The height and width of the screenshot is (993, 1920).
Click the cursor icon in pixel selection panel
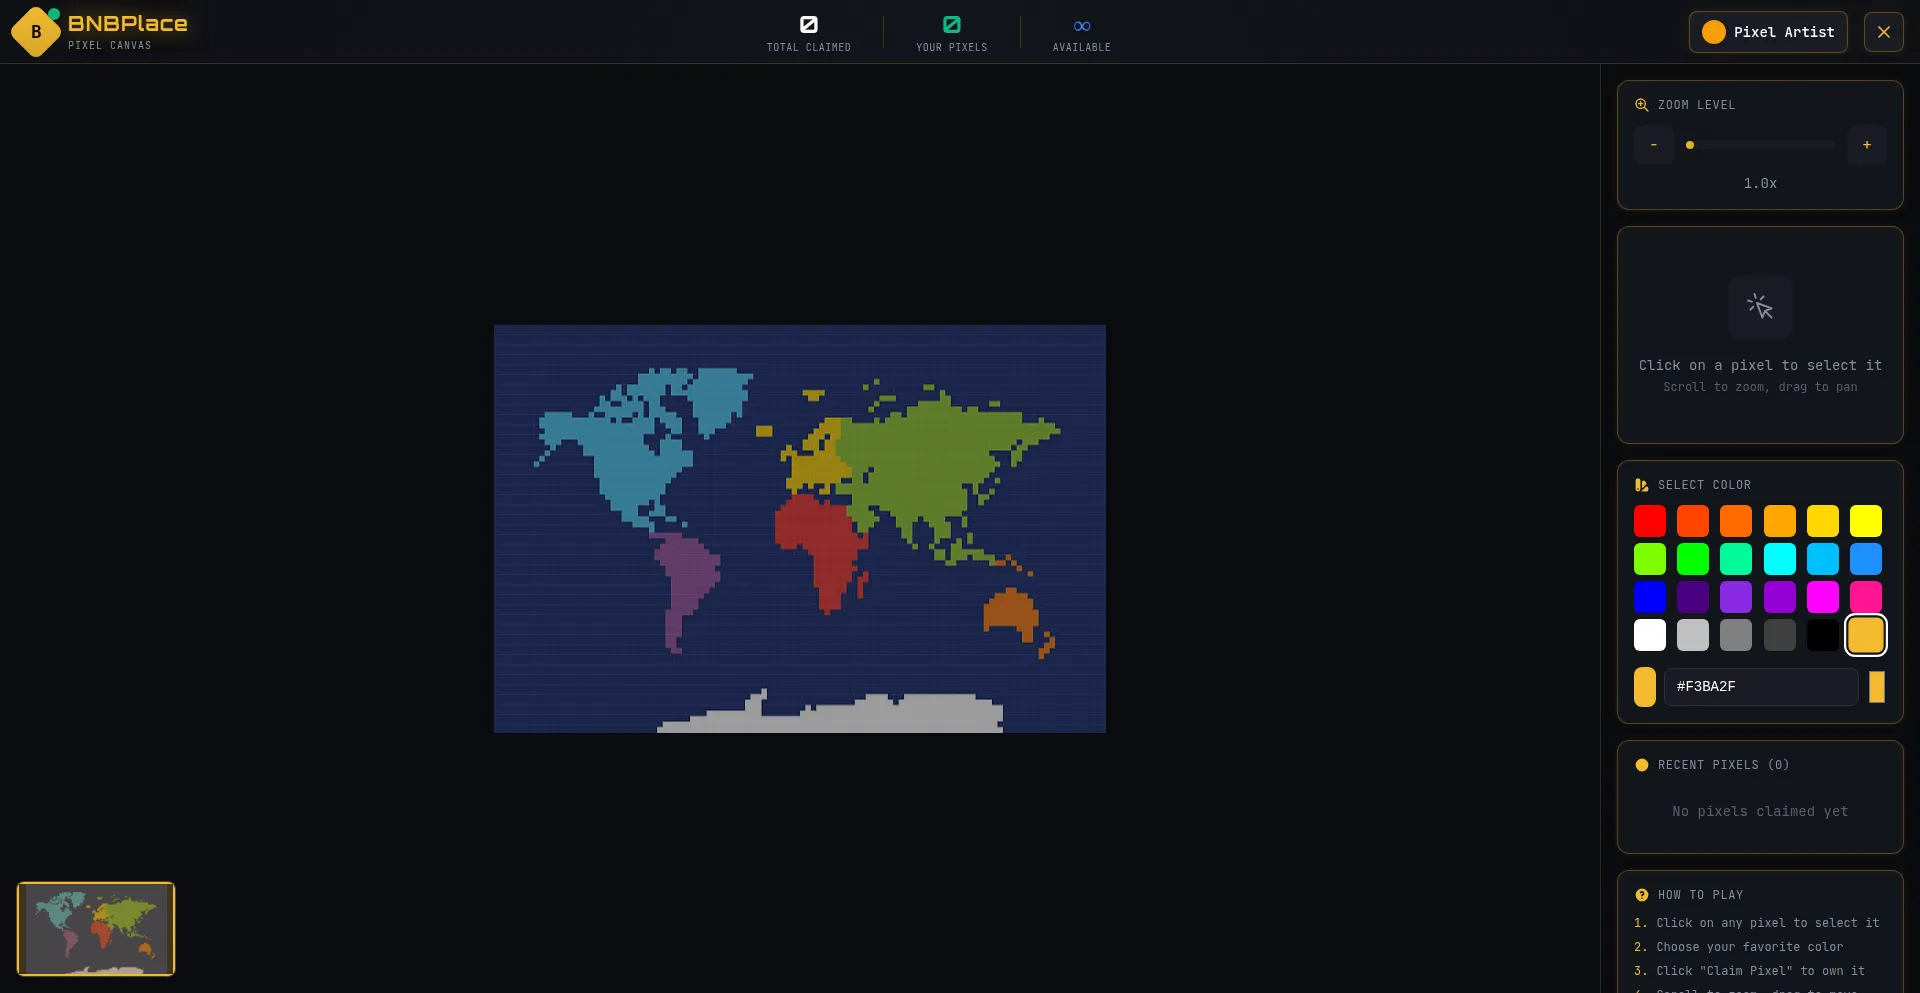[1760, 306]
